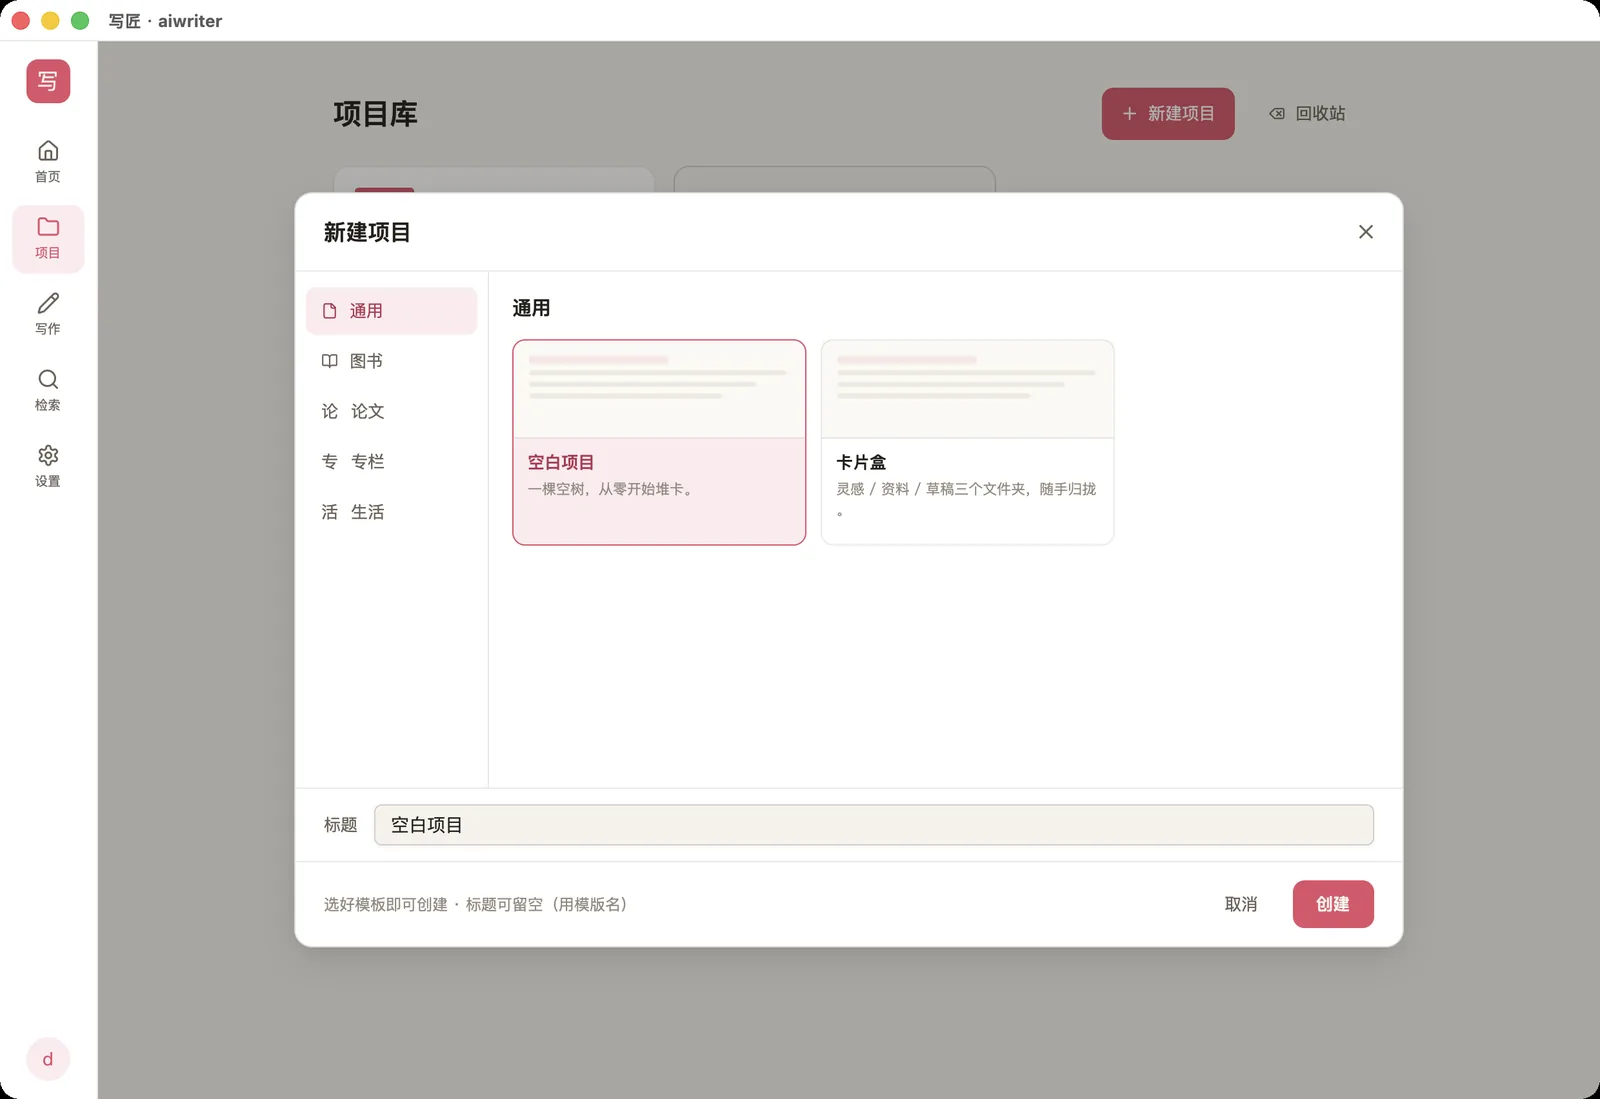Choose the 卡片盒 template card
The image size is (1600, 1099).
pos(967,442)
